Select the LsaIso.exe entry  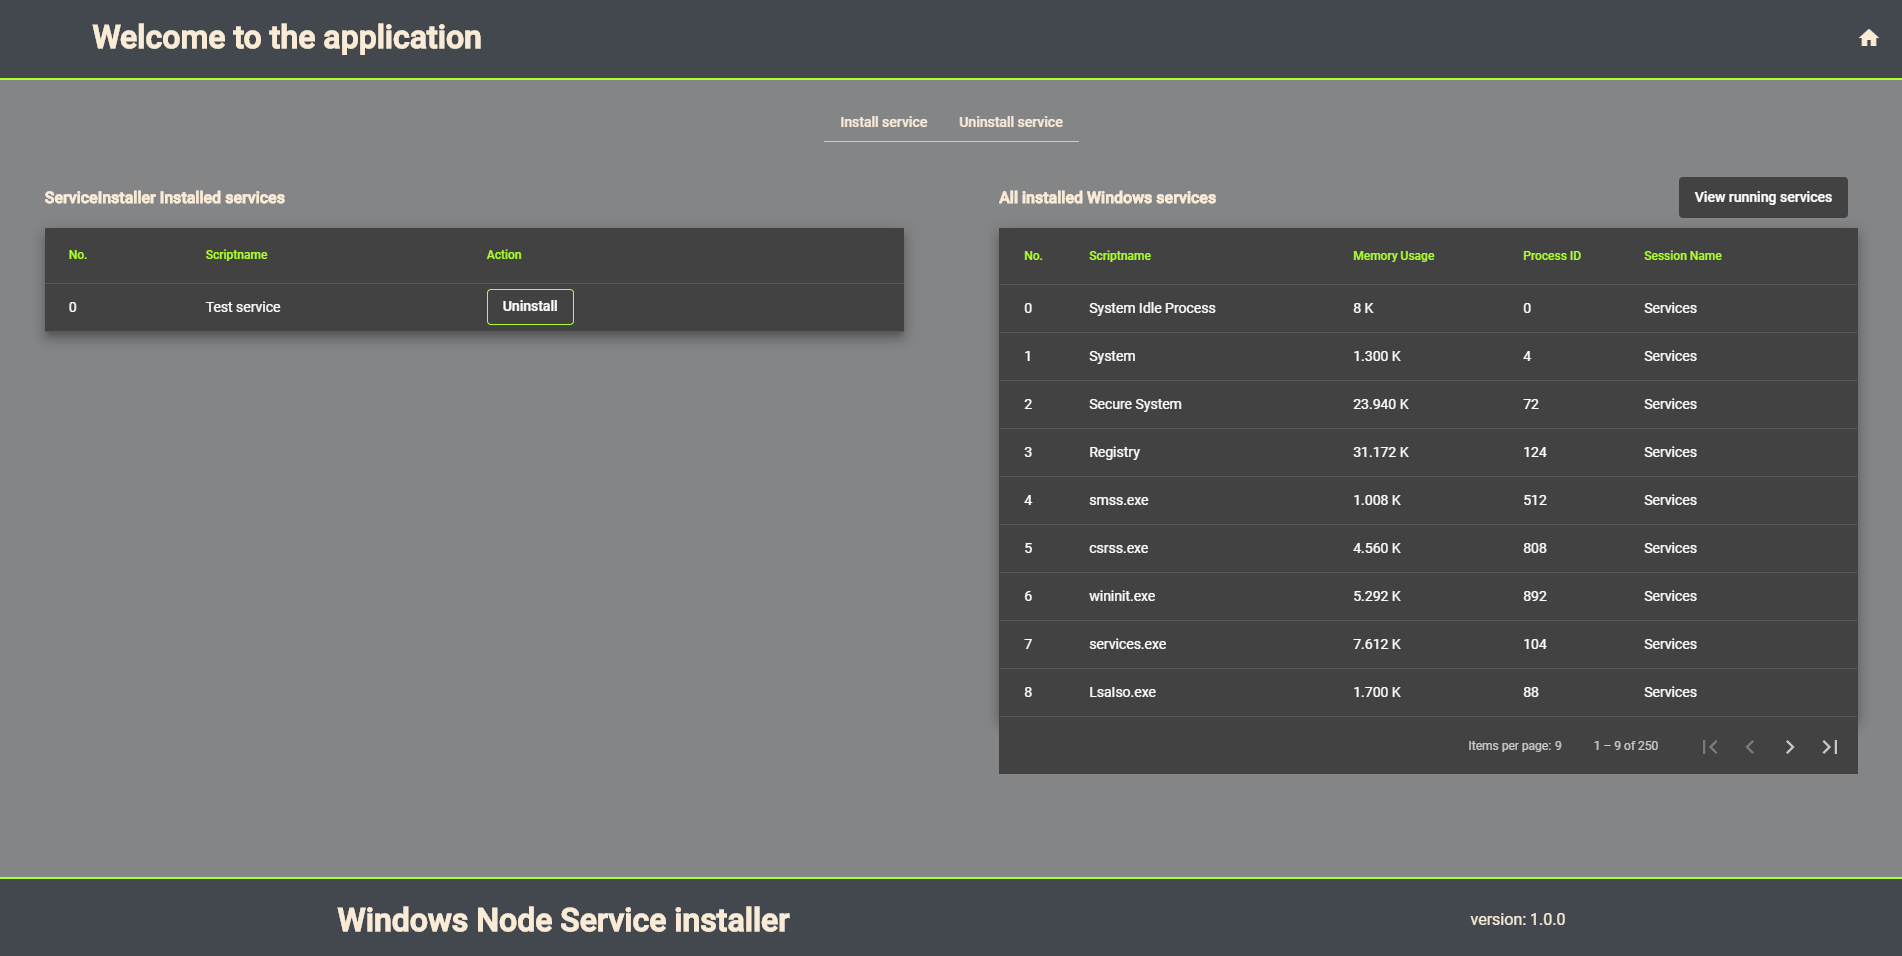[1122, 692]
